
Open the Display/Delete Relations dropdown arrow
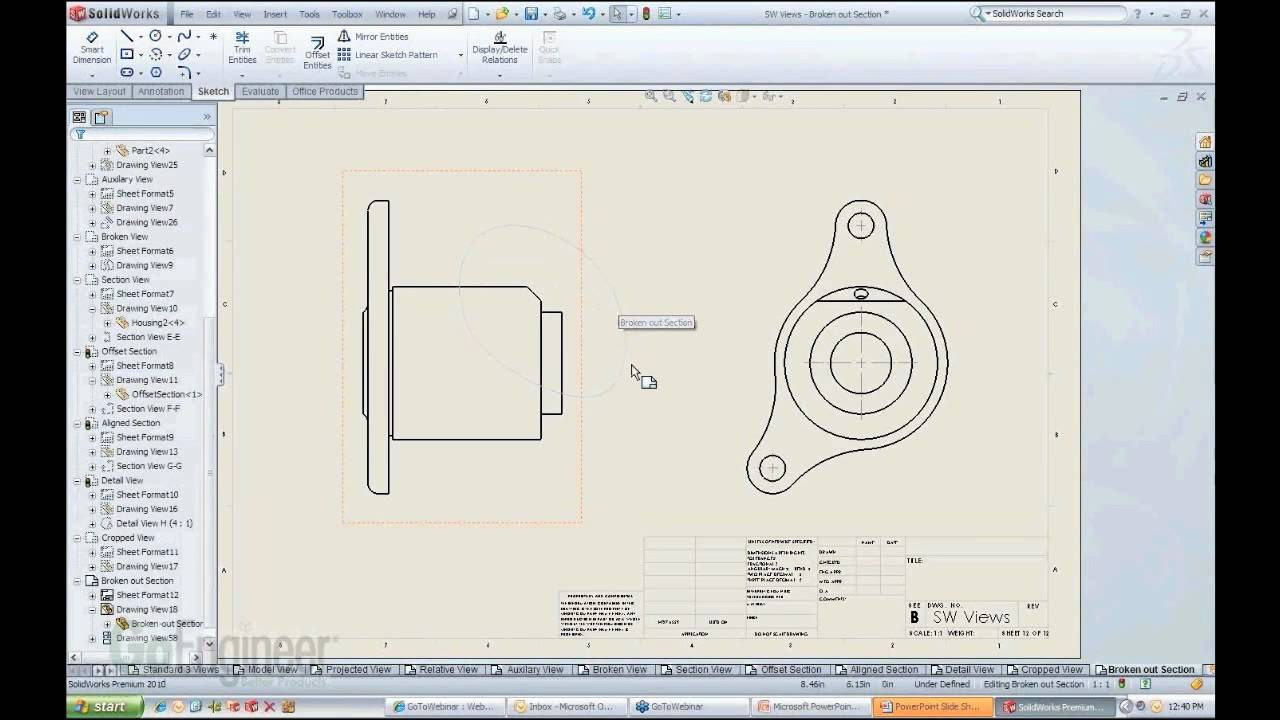500,74
